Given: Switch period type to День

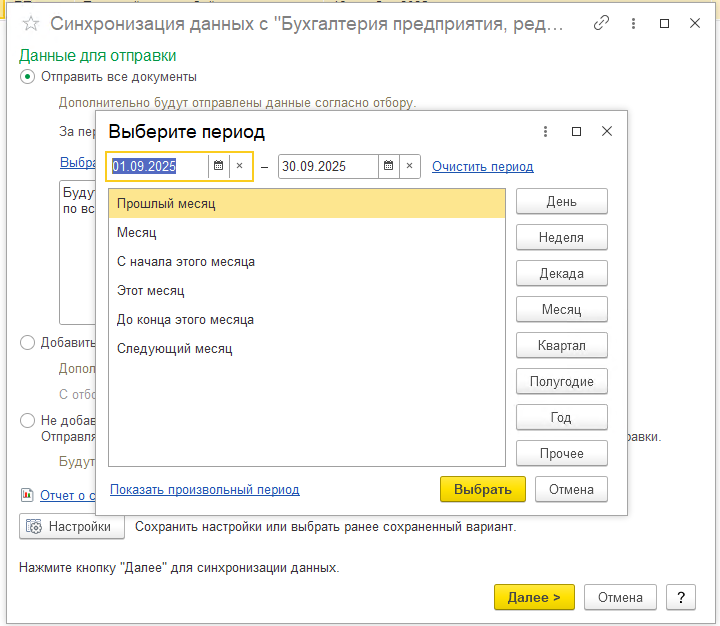Looking at the screenshot, I should click(562, 201).
